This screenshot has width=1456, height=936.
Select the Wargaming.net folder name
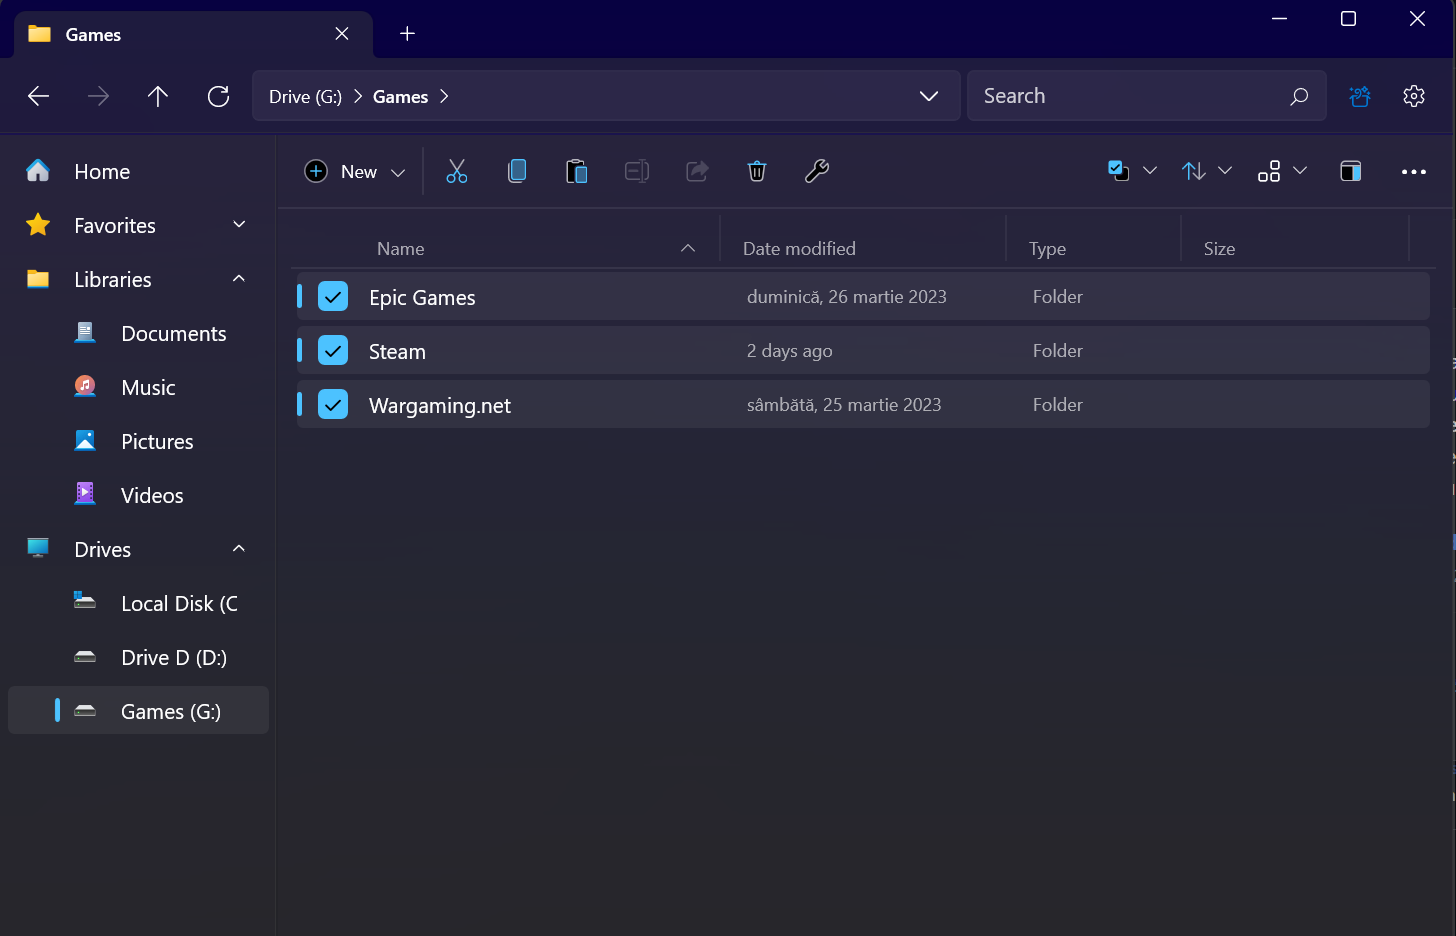pyautogui.click(x=440, y=405)
